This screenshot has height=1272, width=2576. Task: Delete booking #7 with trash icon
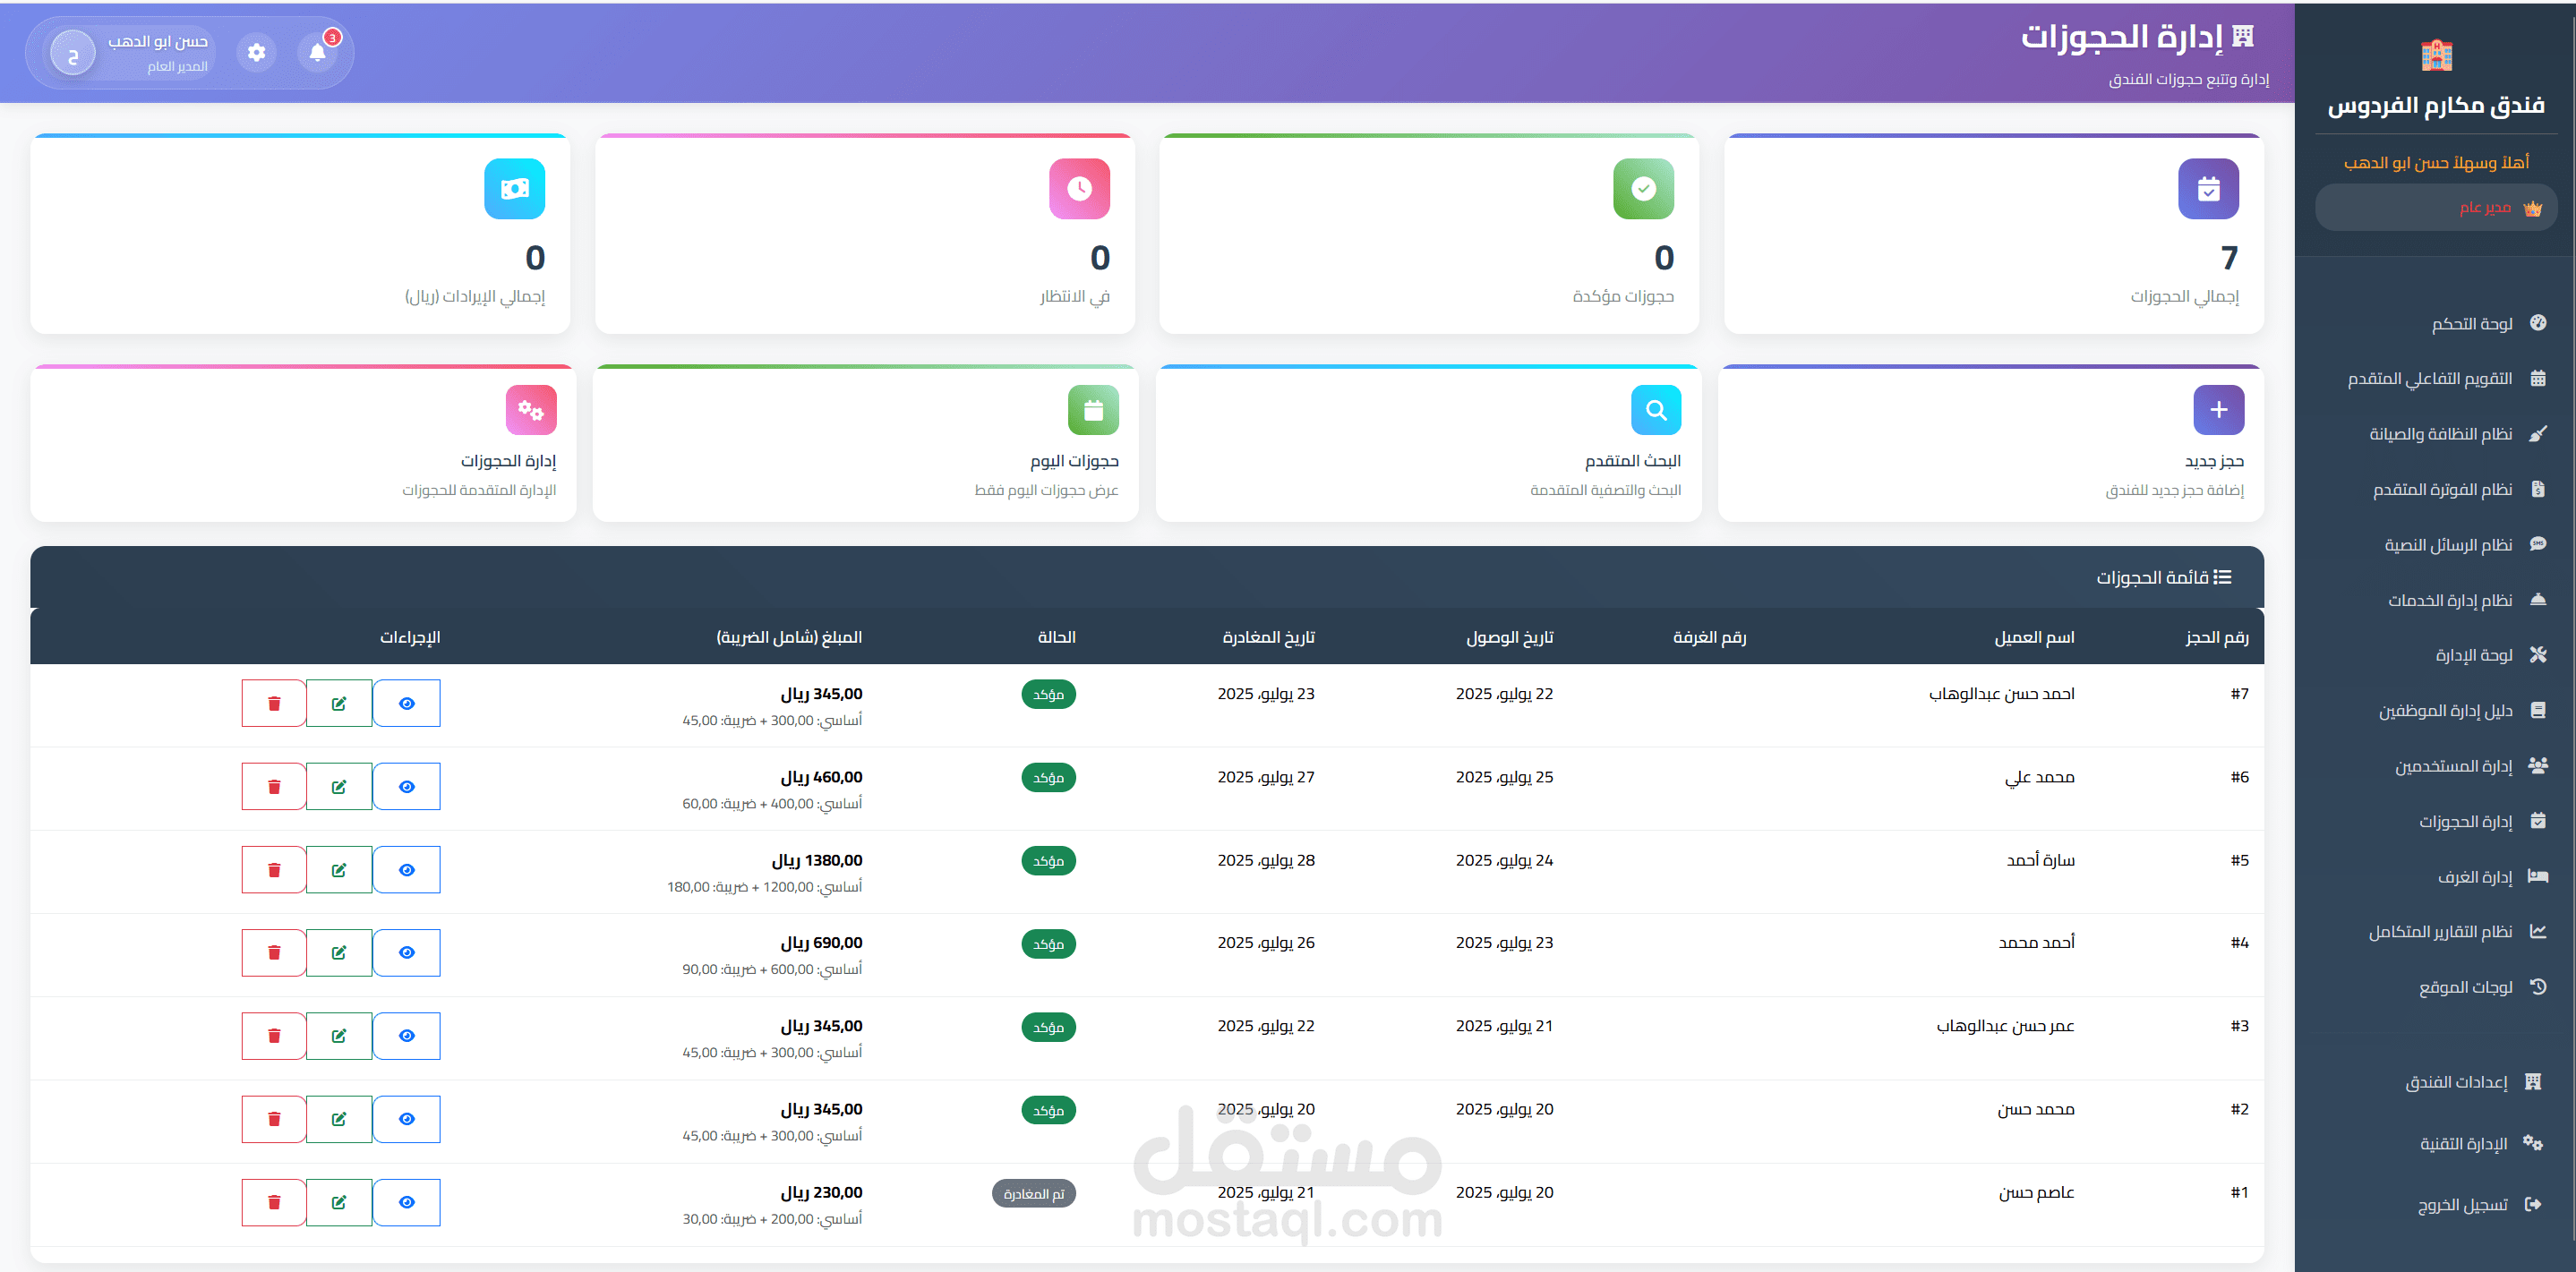coord(273,703)
